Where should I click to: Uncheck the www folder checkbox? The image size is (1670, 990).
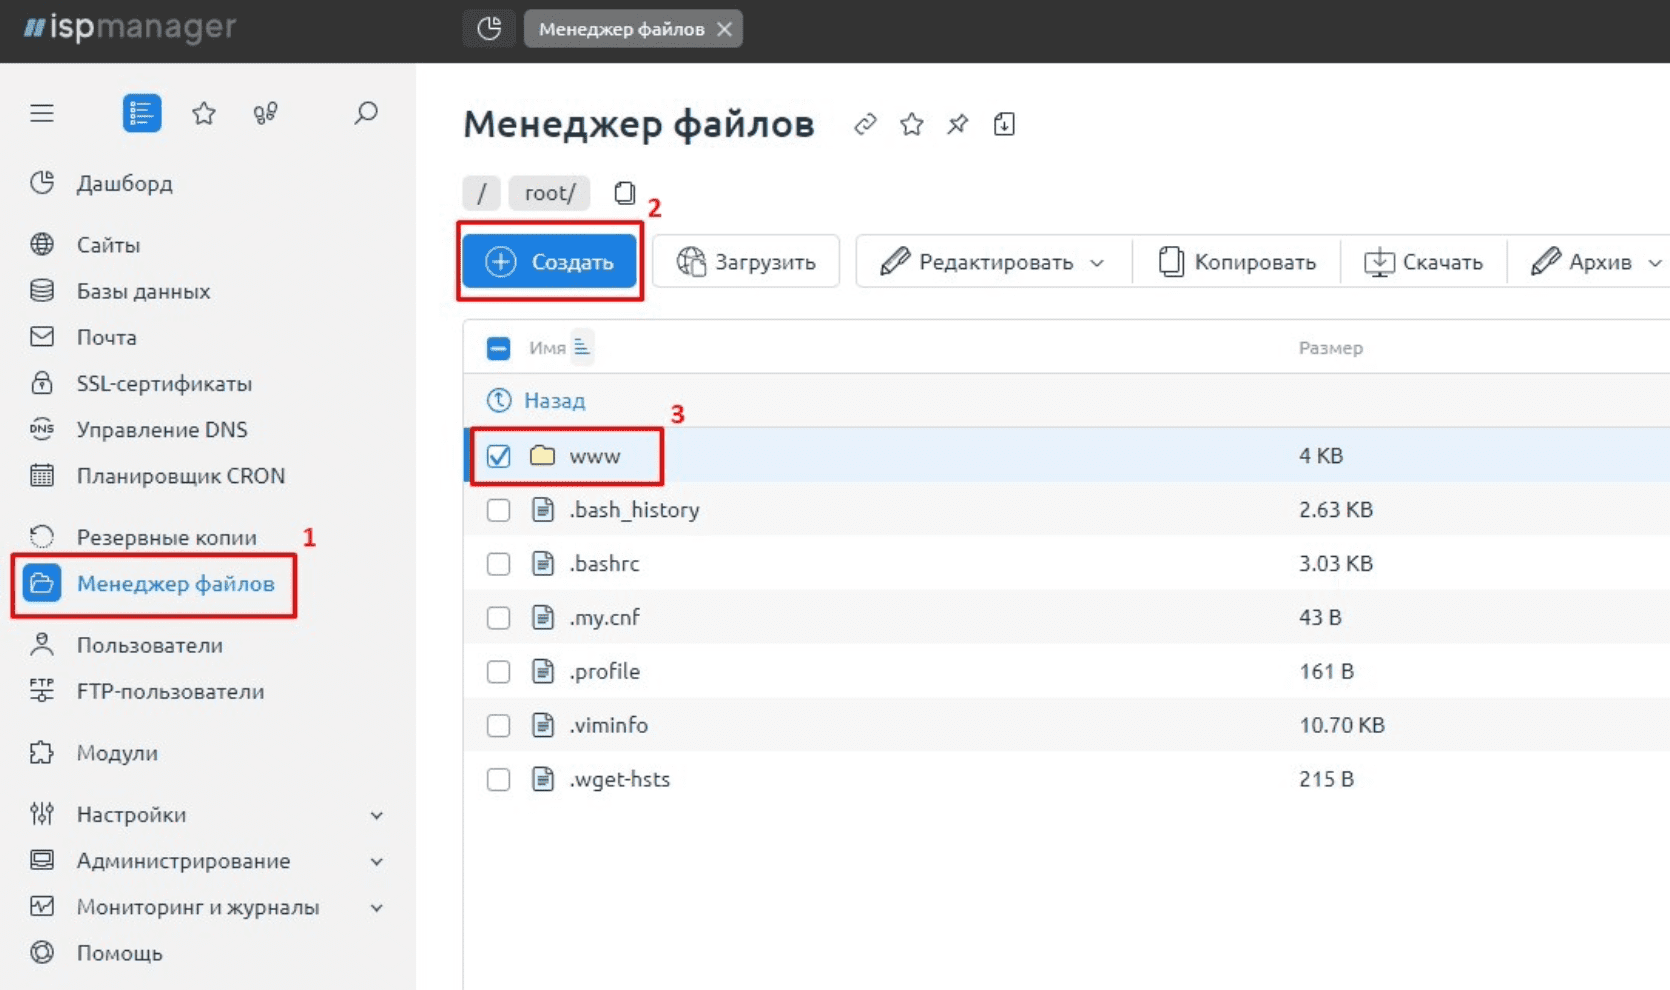click(x=498, y=456)
